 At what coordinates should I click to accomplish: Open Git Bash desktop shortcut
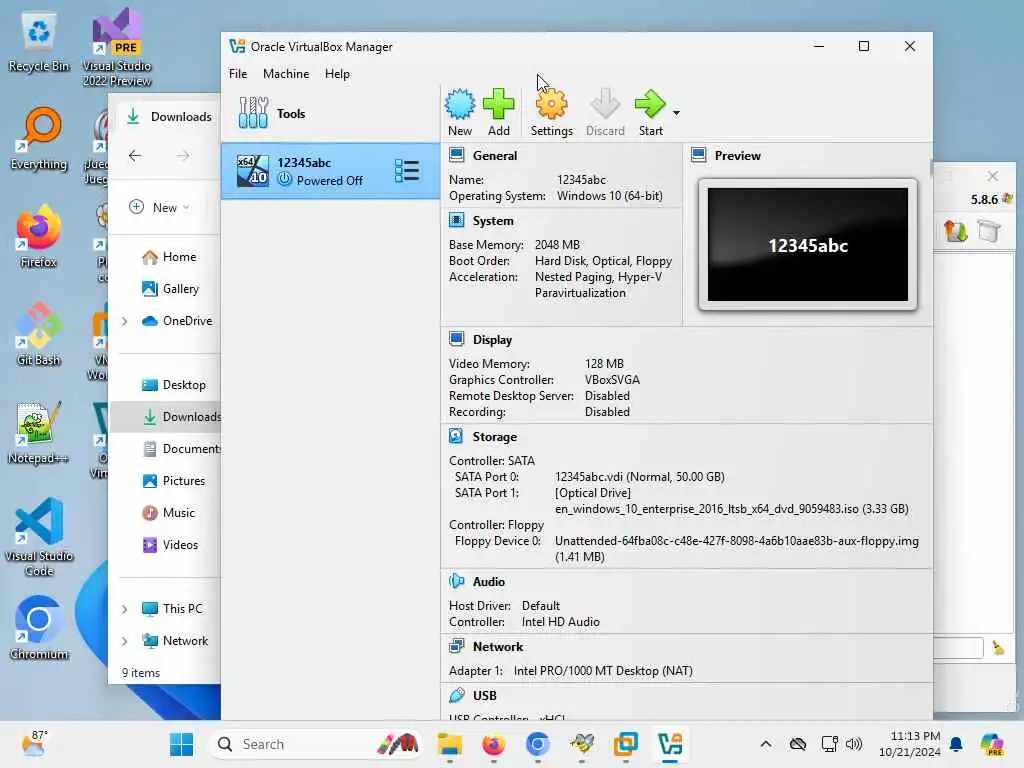pos(39,334)
